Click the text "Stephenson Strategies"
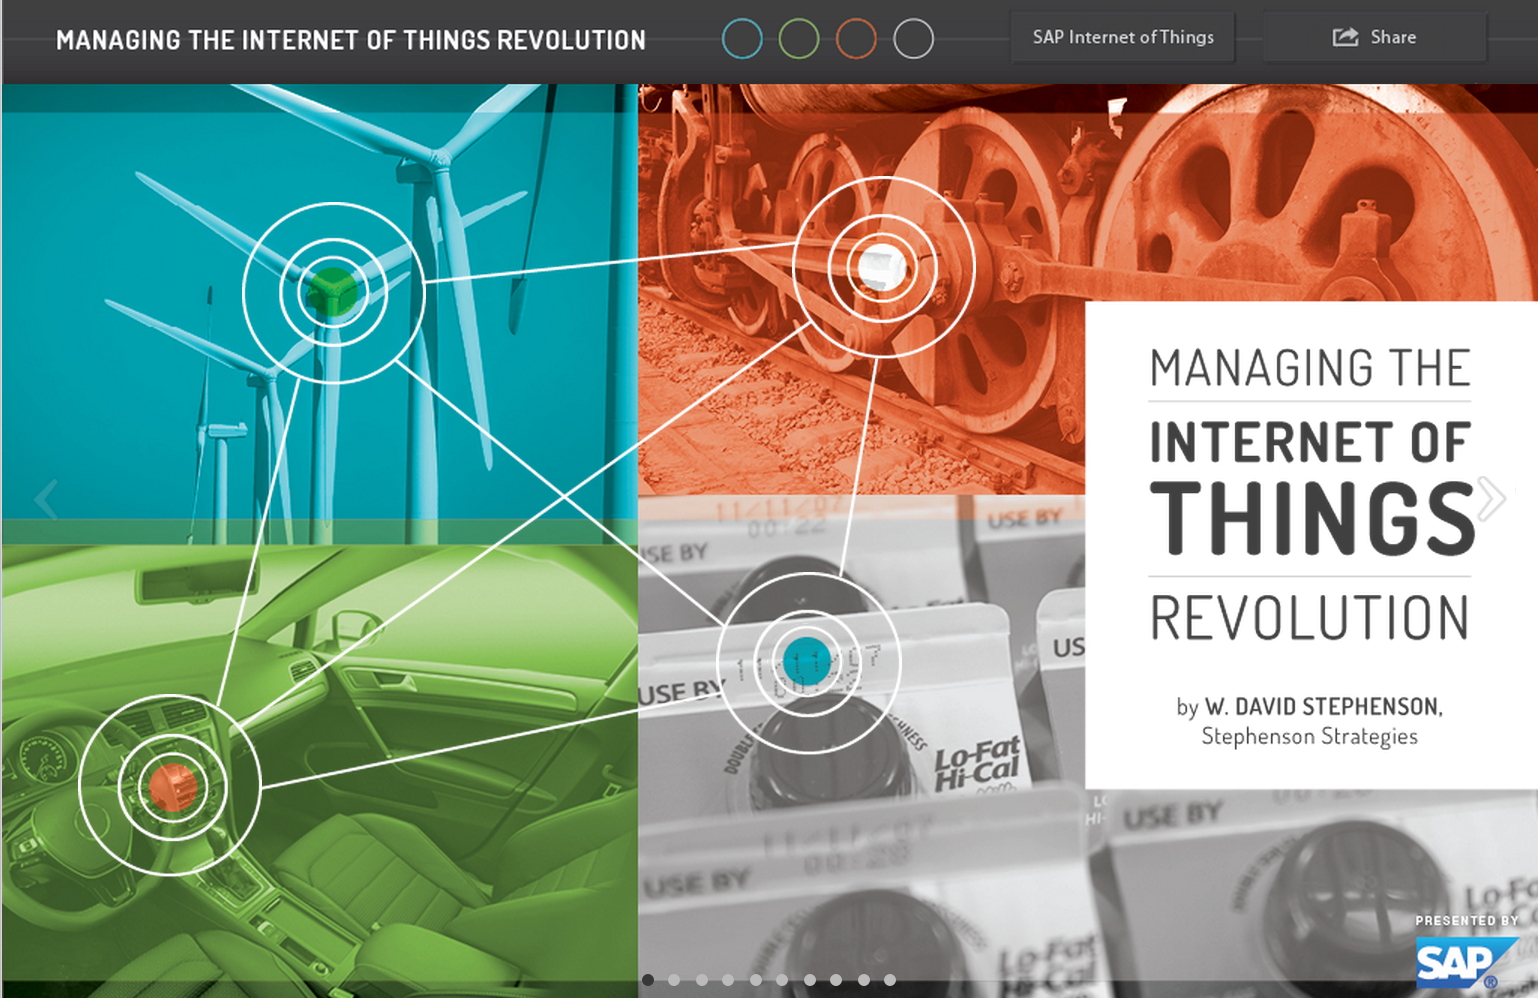1538x998 pixels. pos(1309,737)
